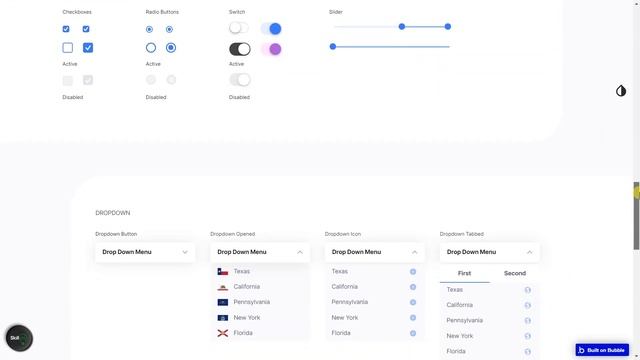Image resolution: width=640 pixels, height=360 pixels.
Task: Turn off the blue switch
Action: tap(271, 29)
